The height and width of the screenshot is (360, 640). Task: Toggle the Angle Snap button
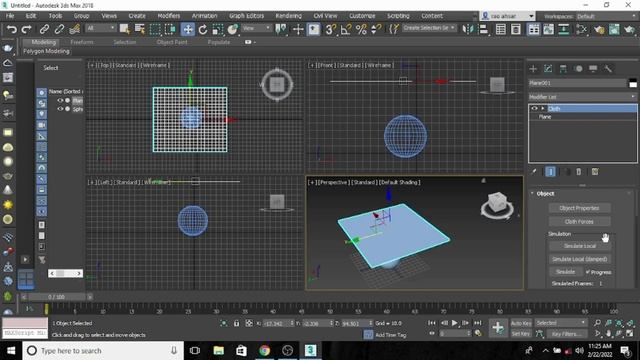tap(346, 29)
